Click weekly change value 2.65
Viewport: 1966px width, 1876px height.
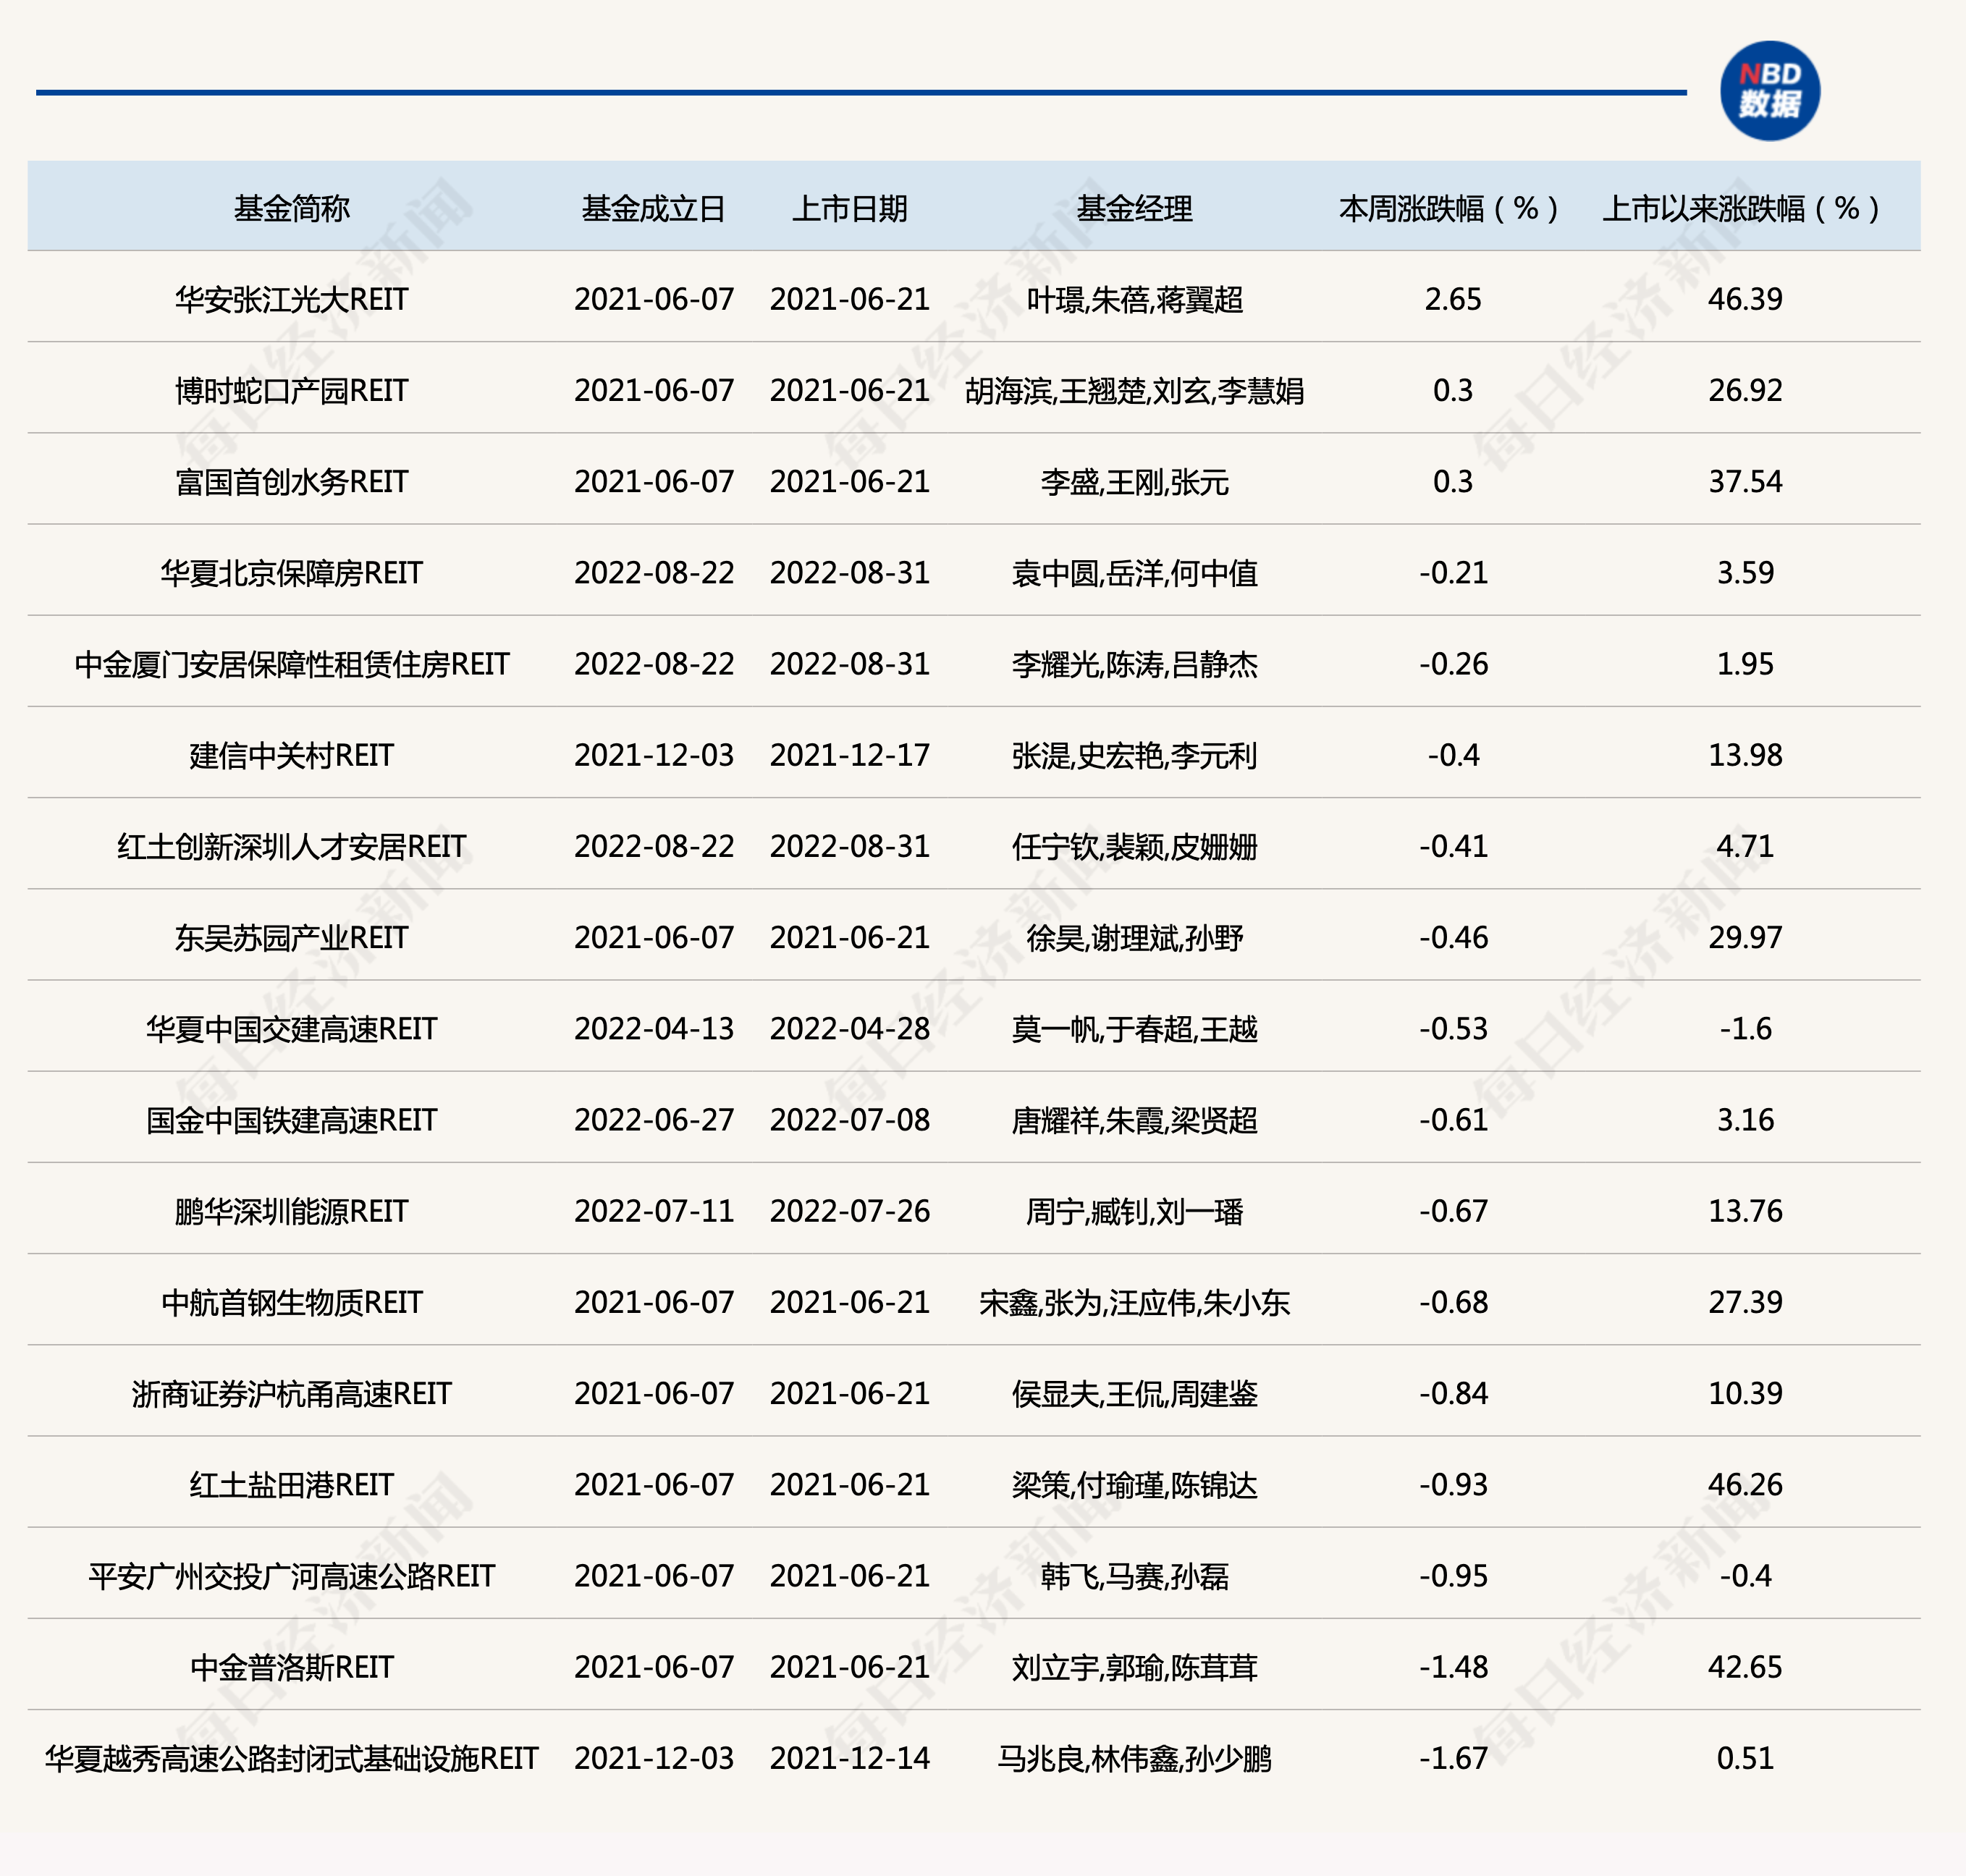coord(1452,299)
